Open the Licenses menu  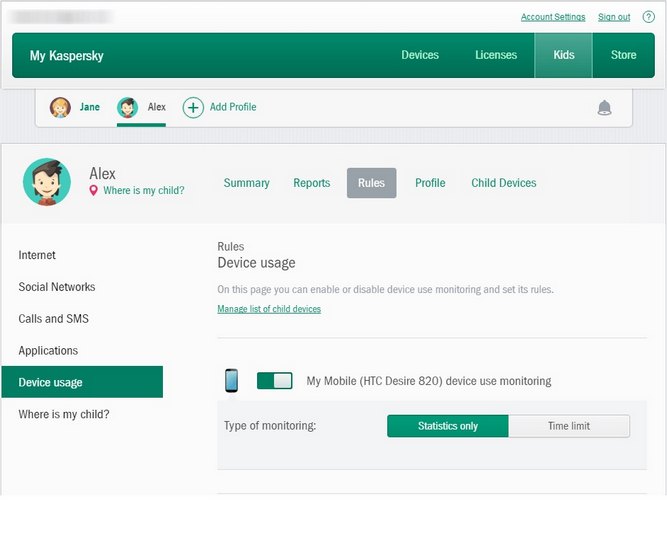tap(496, 55)
